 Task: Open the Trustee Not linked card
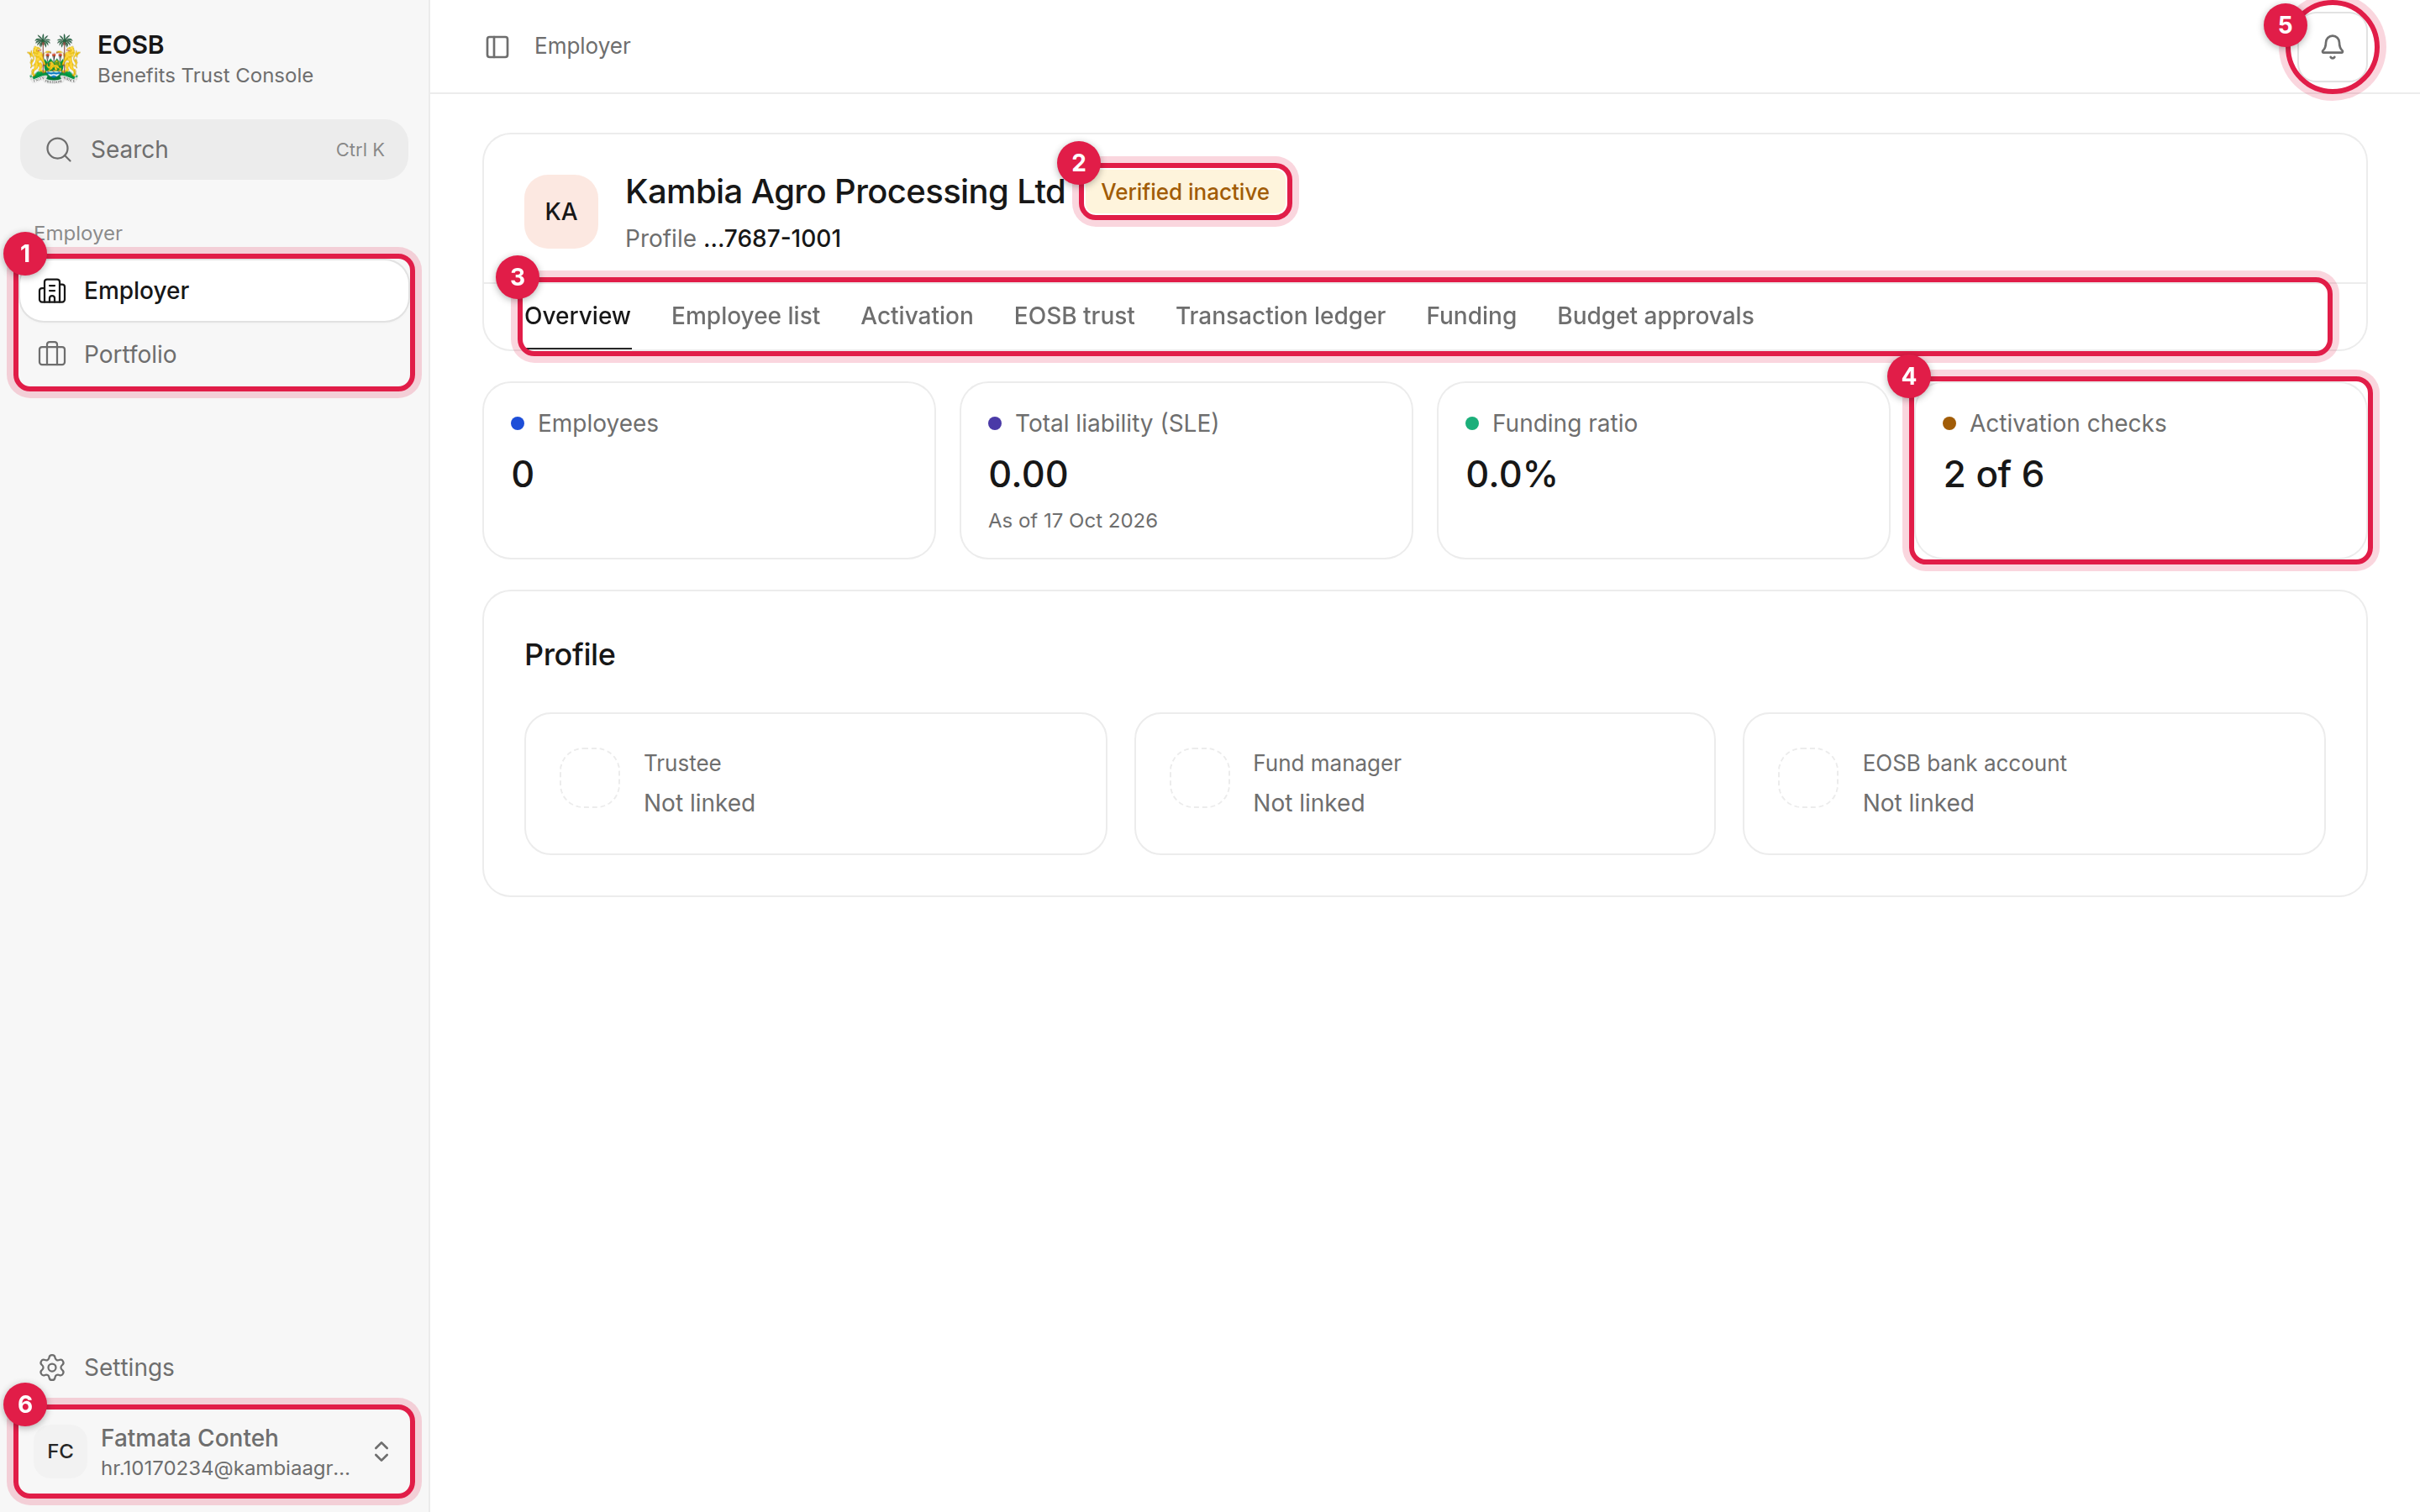[815, 783]
